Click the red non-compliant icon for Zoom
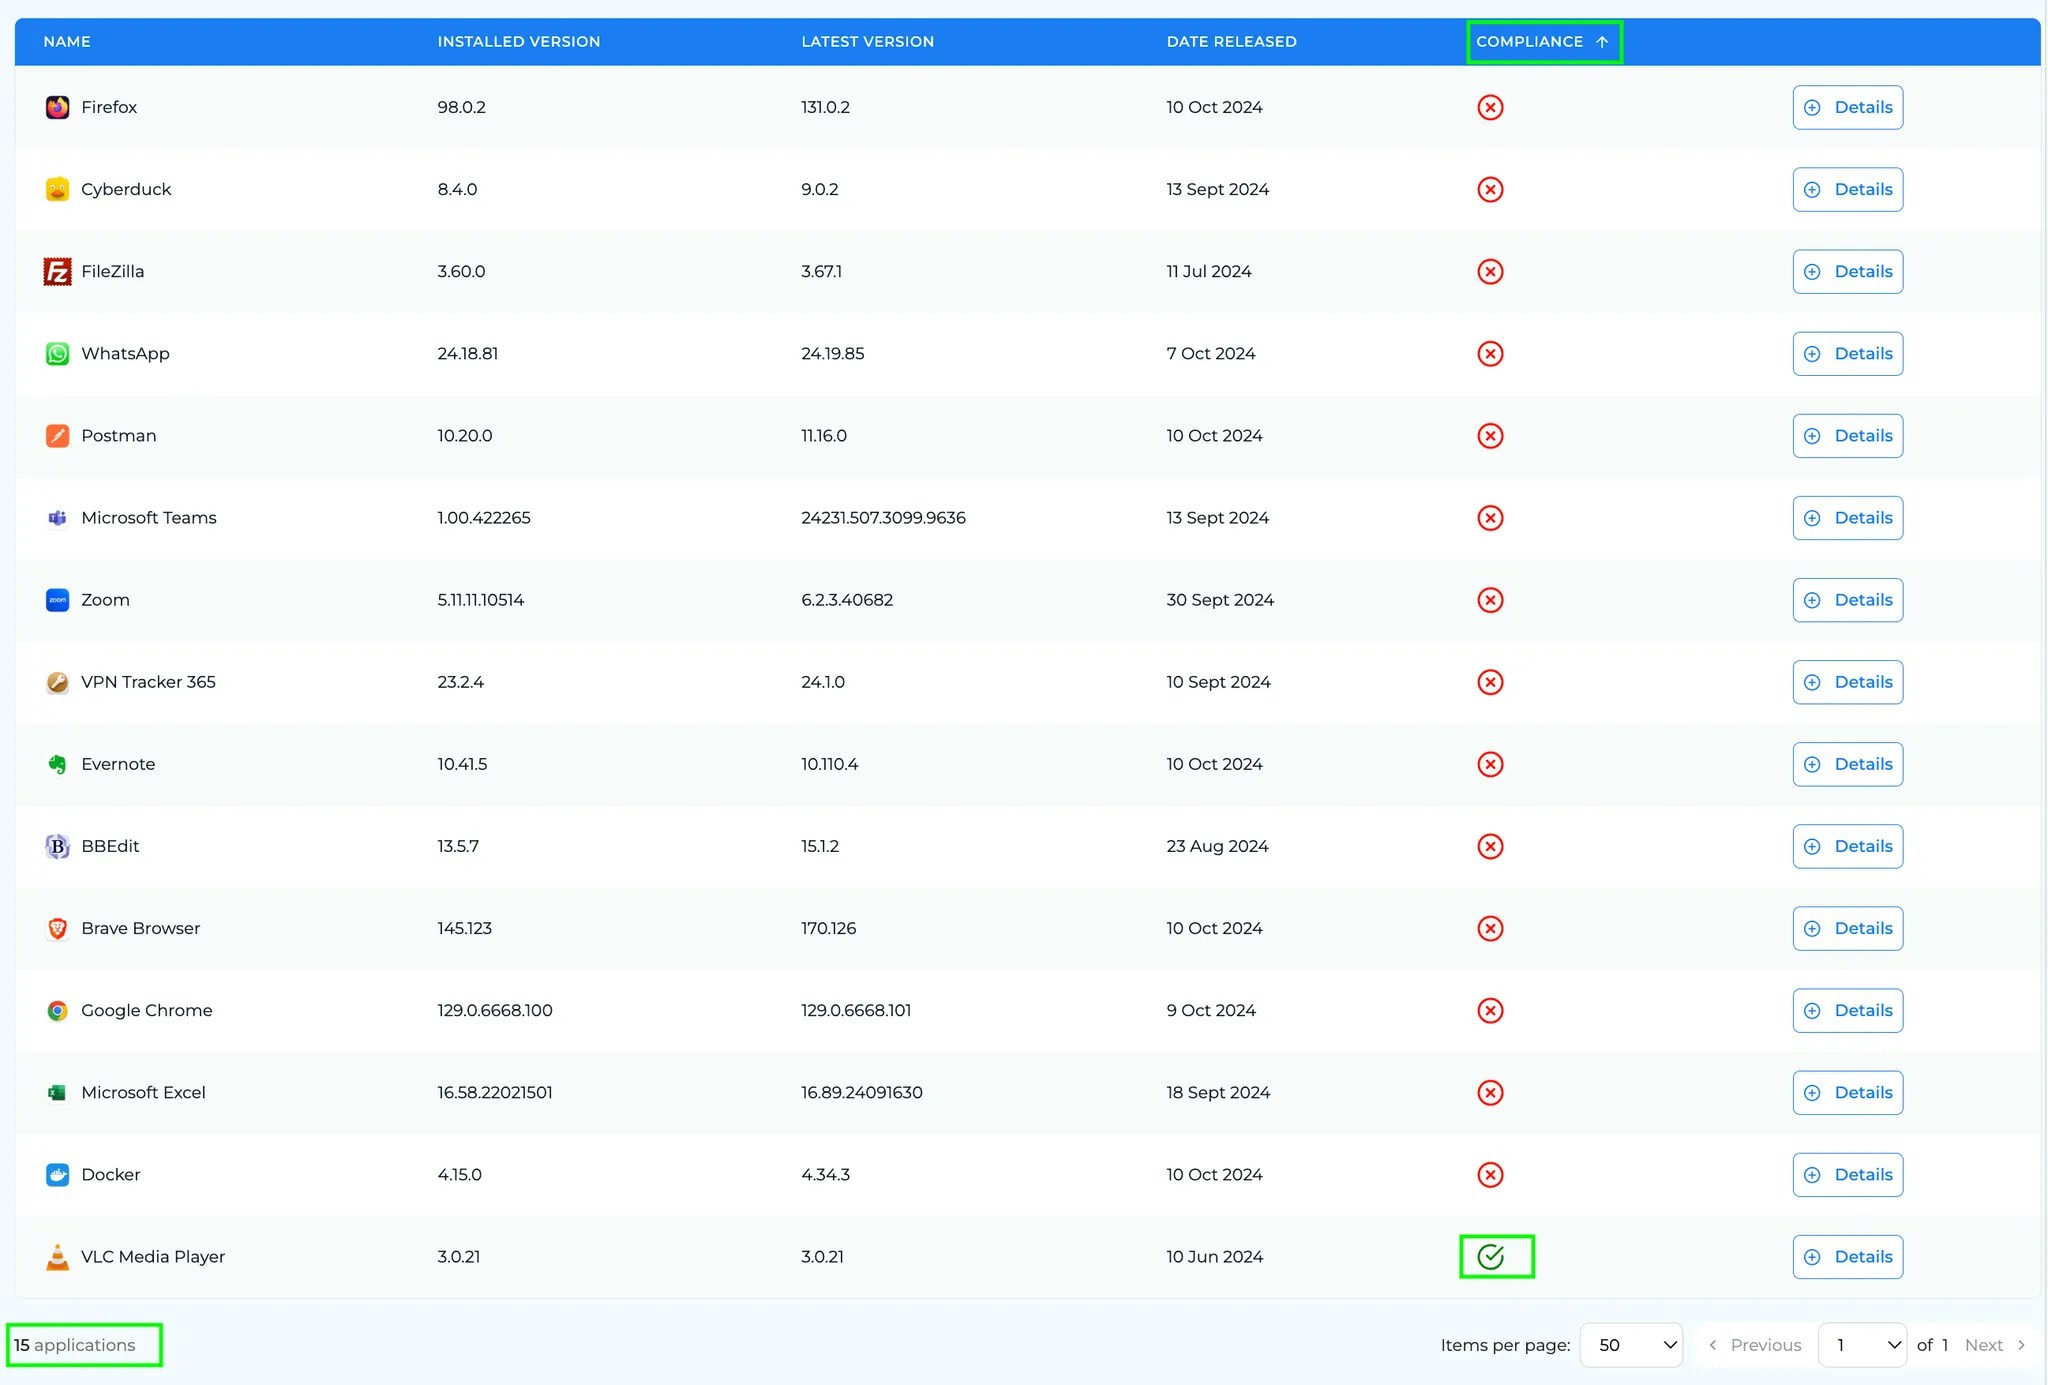 pyautogui.click(x=1490, y=600)
